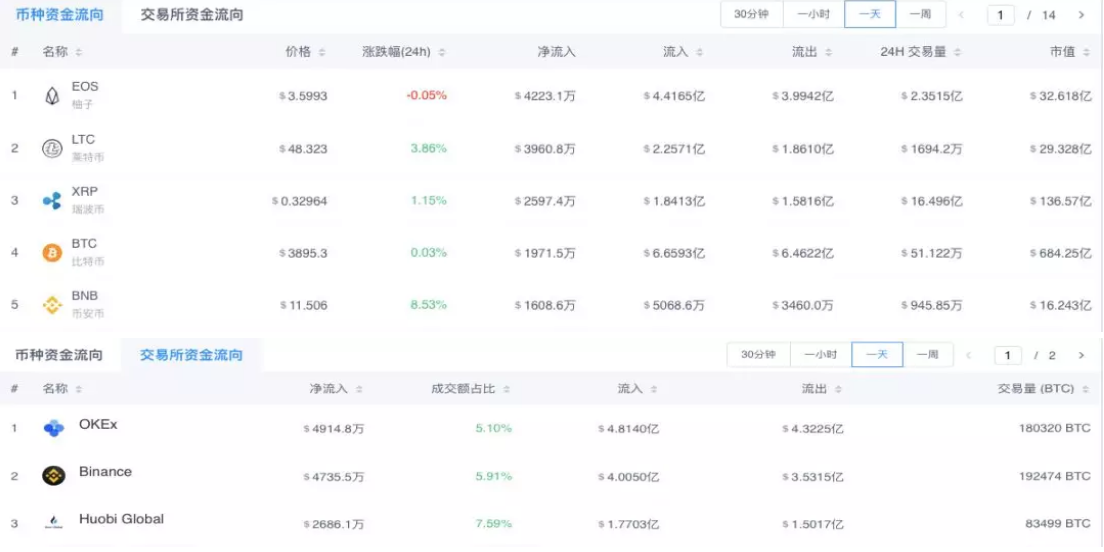The height and width of the screenshot is (552, 1104).
Task: Open the Binance exchange name link
Action: 106,471
